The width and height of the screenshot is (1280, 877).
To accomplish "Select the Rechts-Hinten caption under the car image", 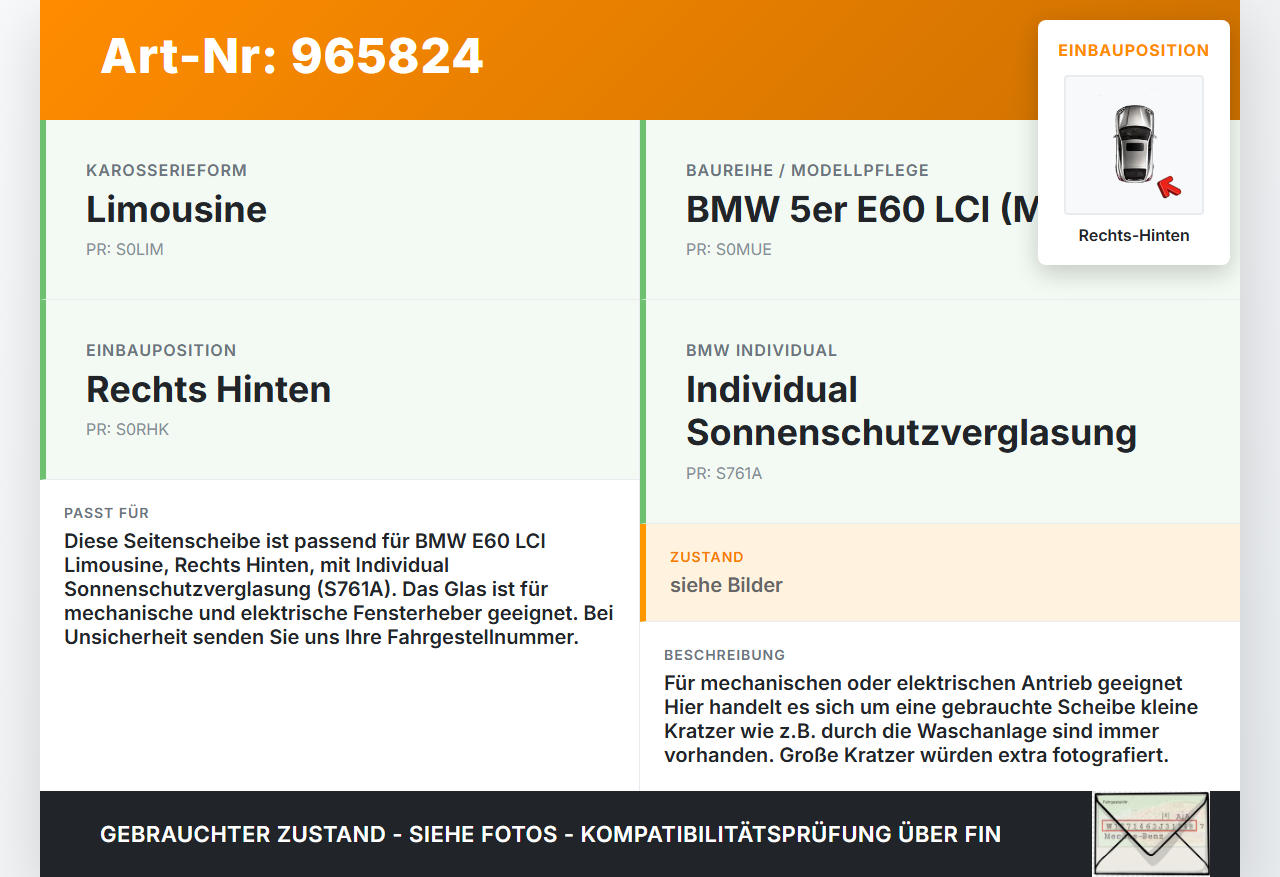I will [1133, 235].
